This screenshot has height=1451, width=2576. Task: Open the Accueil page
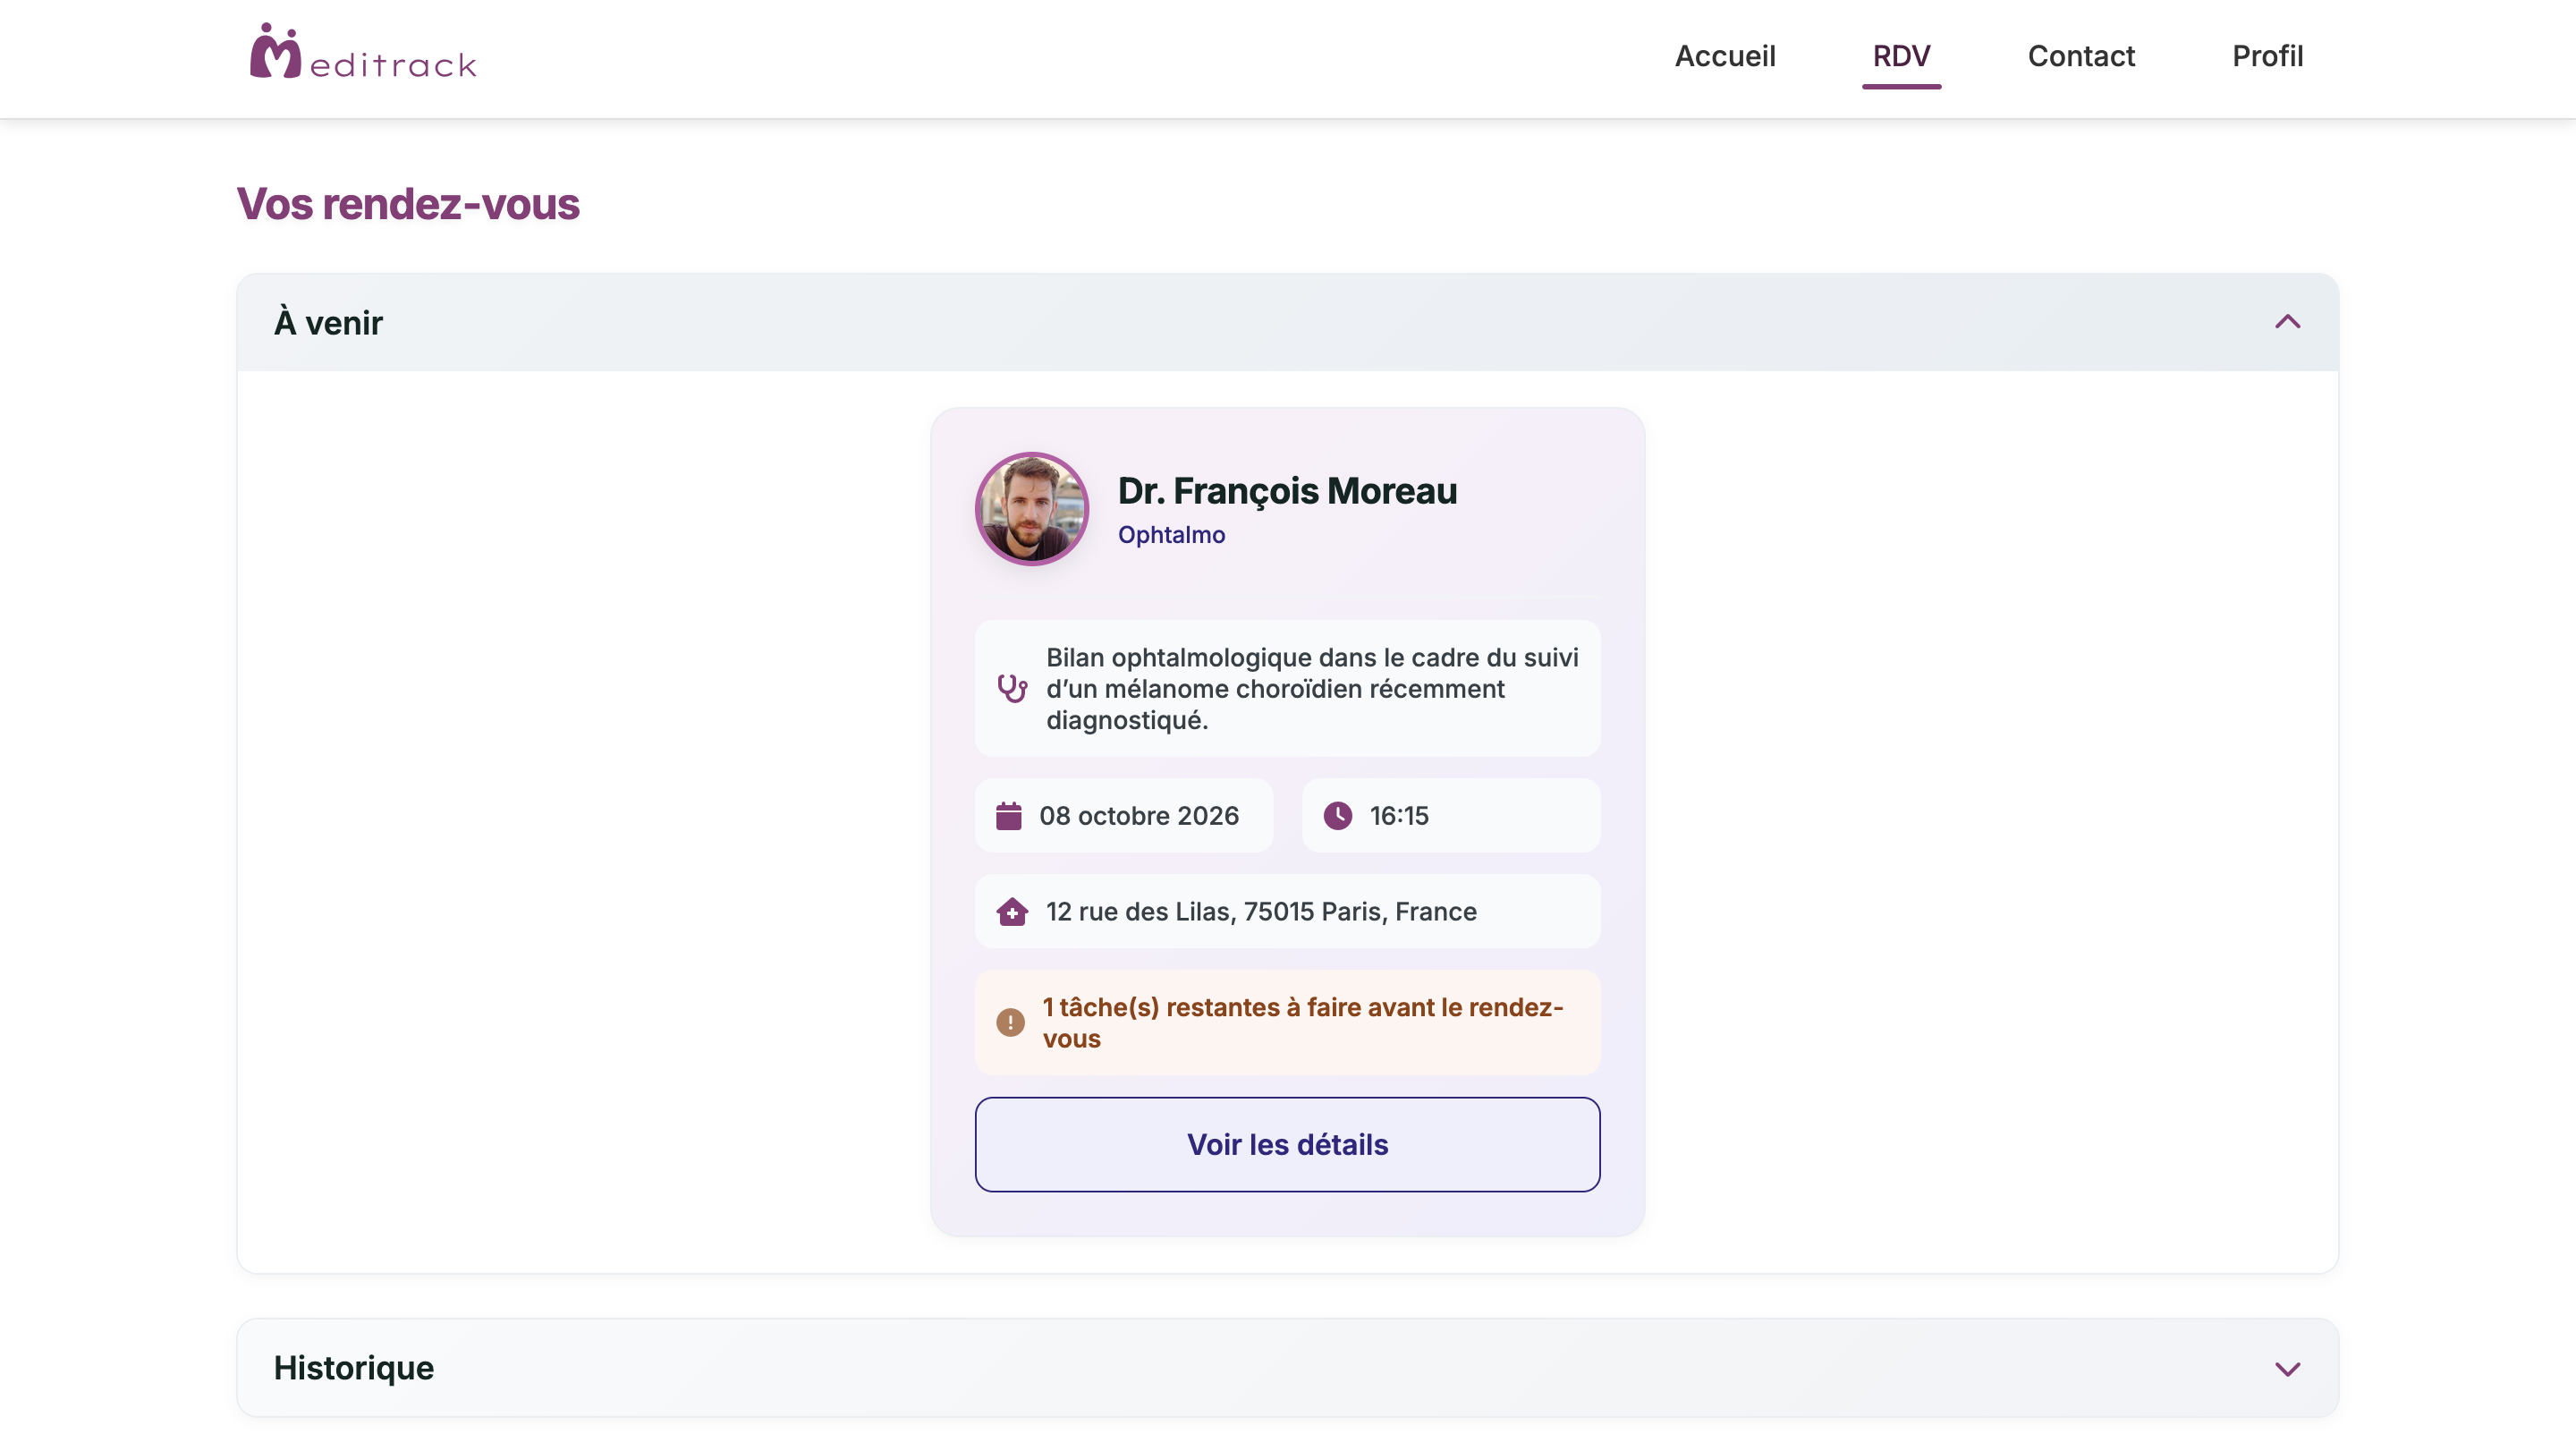pyautogui.click(x=1725, y=56)
